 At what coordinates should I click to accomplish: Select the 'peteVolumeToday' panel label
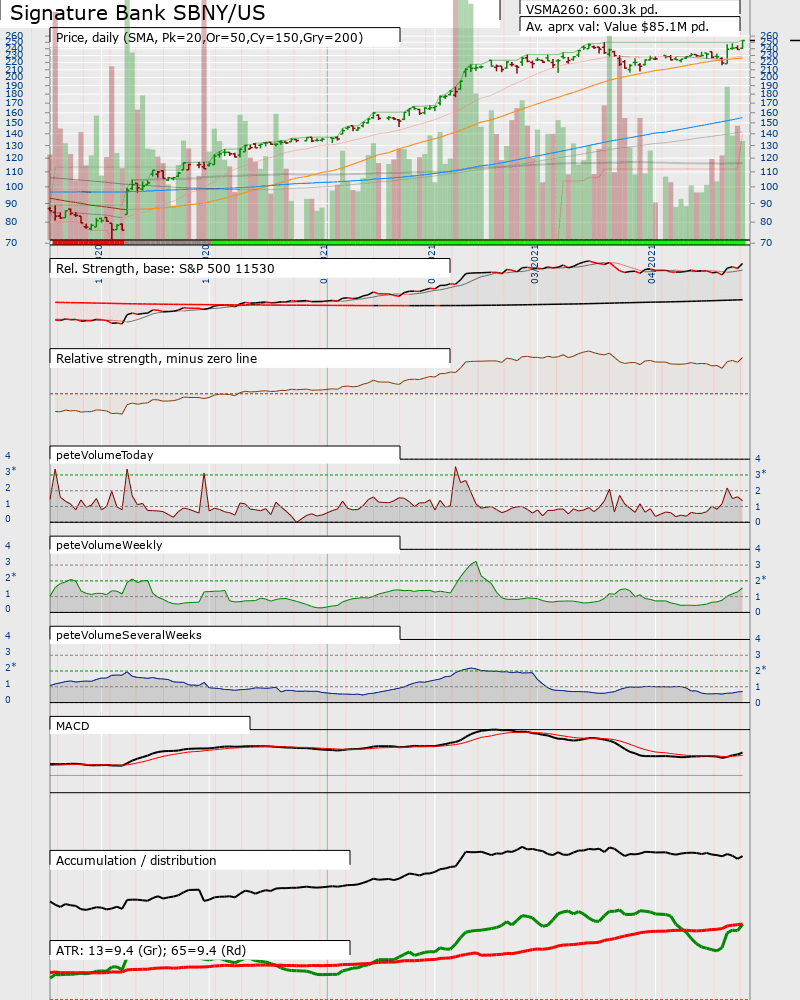tap(105, 455)
